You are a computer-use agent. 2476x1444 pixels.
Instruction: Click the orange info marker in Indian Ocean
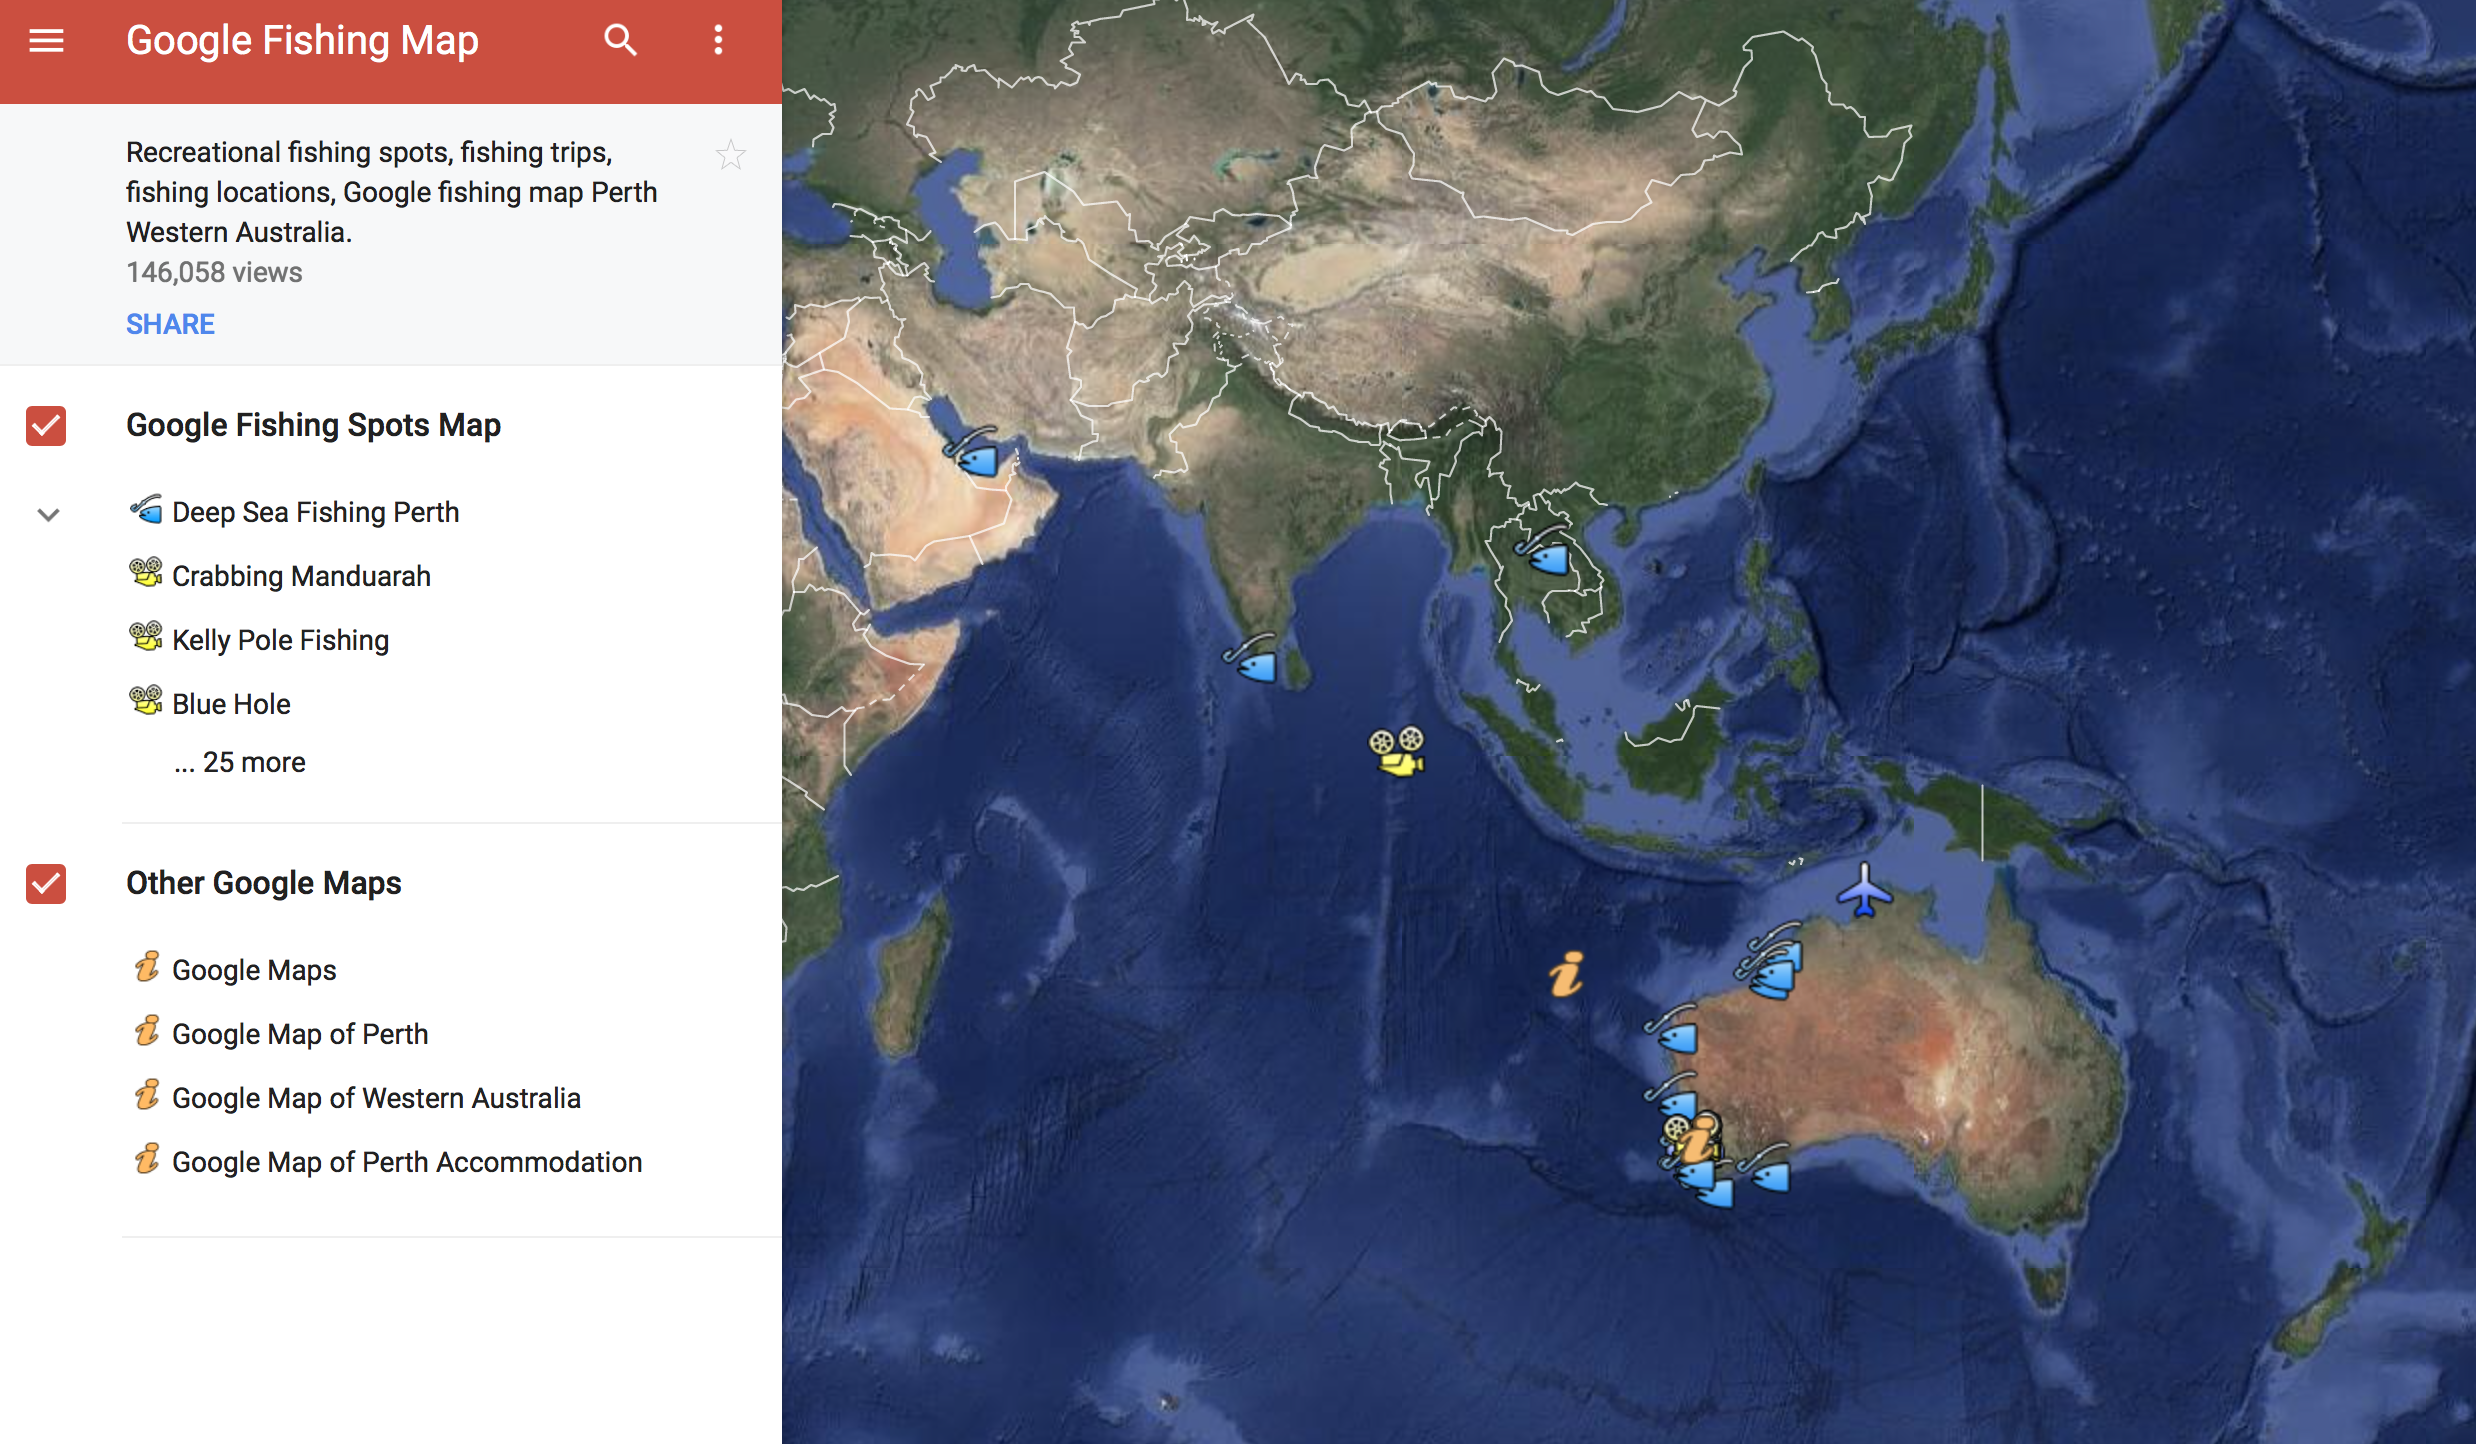tap(1567, 974)
